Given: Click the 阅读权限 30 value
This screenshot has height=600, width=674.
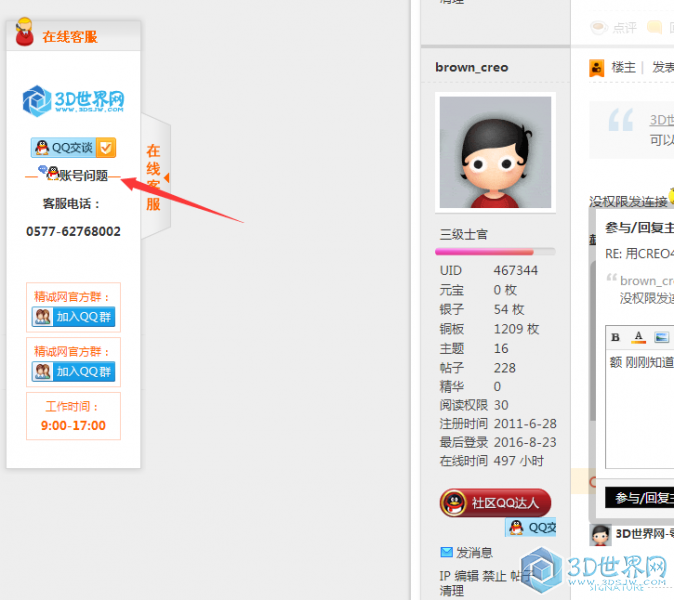Looking at the screenshot, I should [x=501, y=405].
